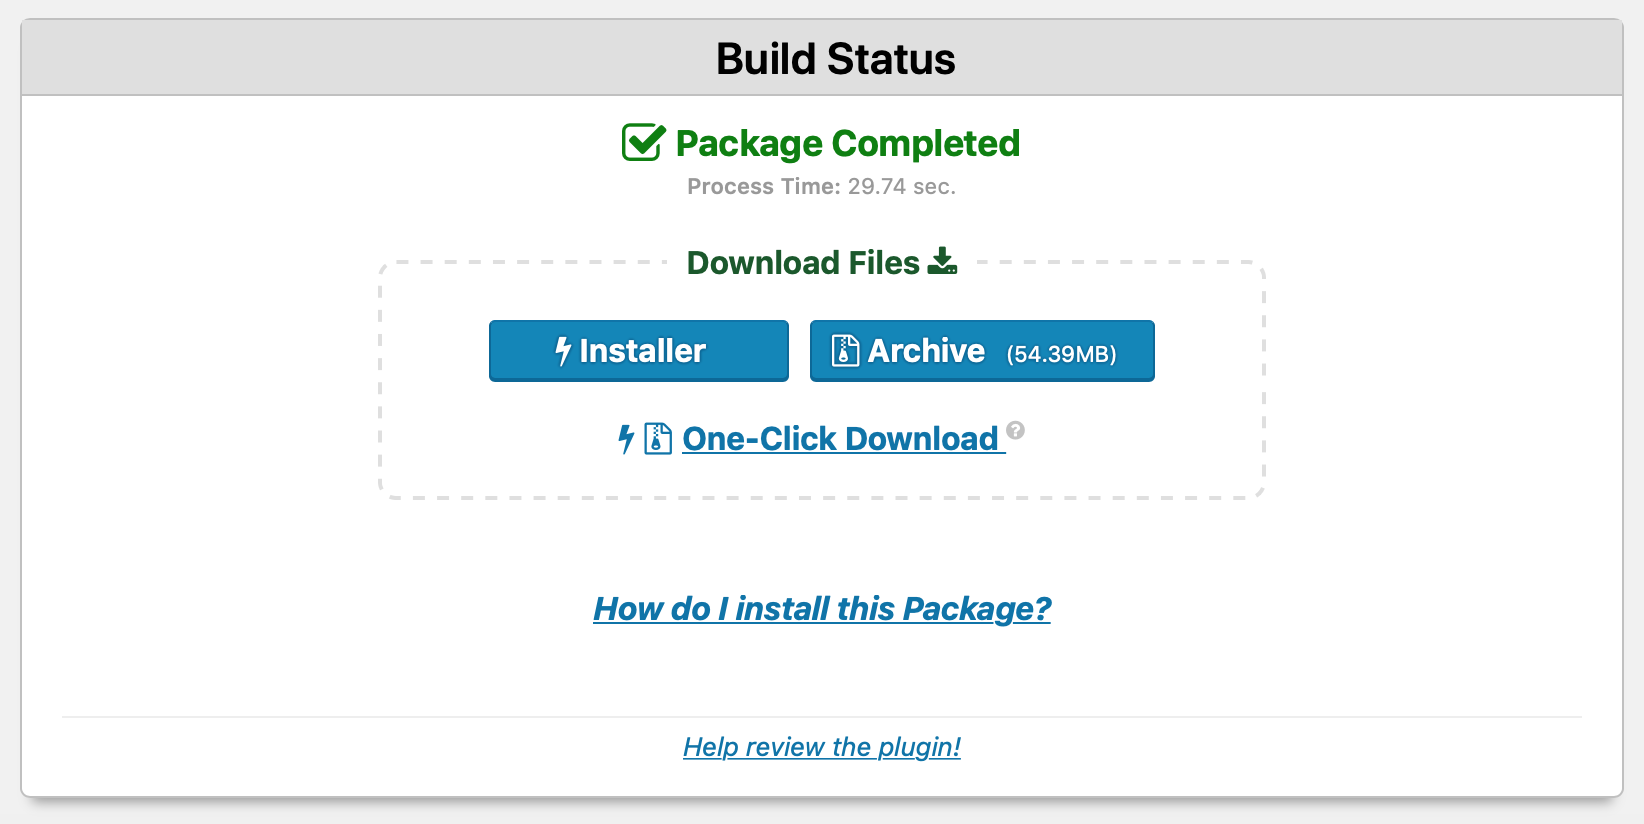Click the download icon beside Download Files

tap(942, 262)
